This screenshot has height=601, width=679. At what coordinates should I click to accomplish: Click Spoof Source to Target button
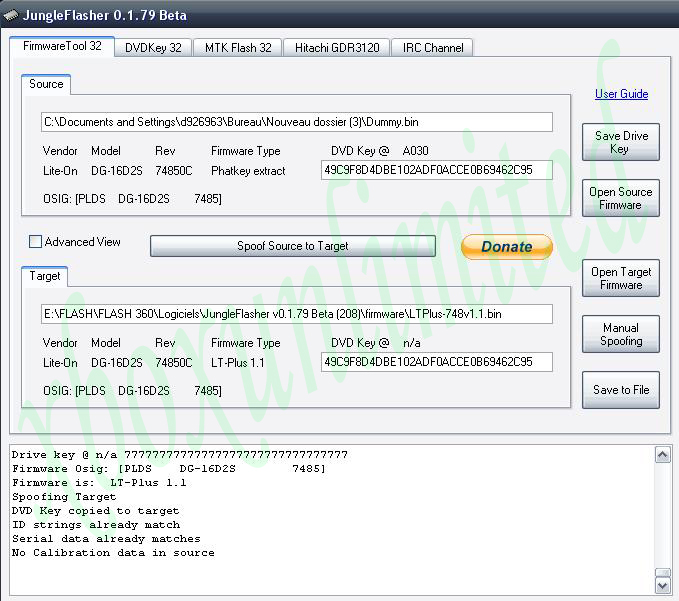click(x=293, y=246)
